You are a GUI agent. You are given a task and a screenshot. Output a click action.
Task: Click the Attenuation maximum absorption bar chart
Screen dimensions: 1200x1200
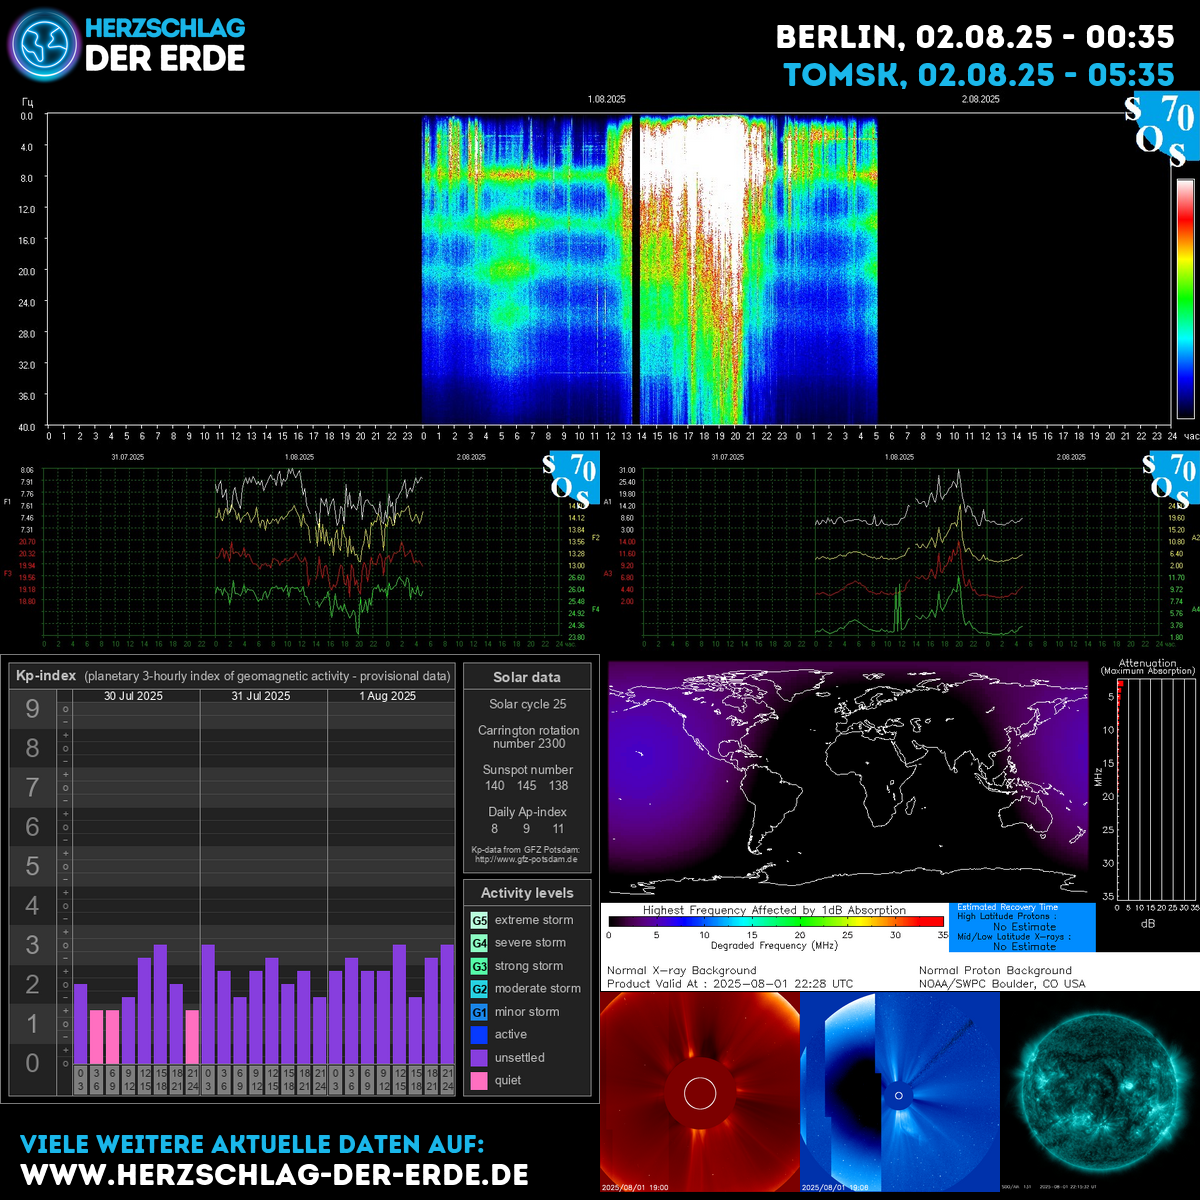click(x=1156, y=790)
